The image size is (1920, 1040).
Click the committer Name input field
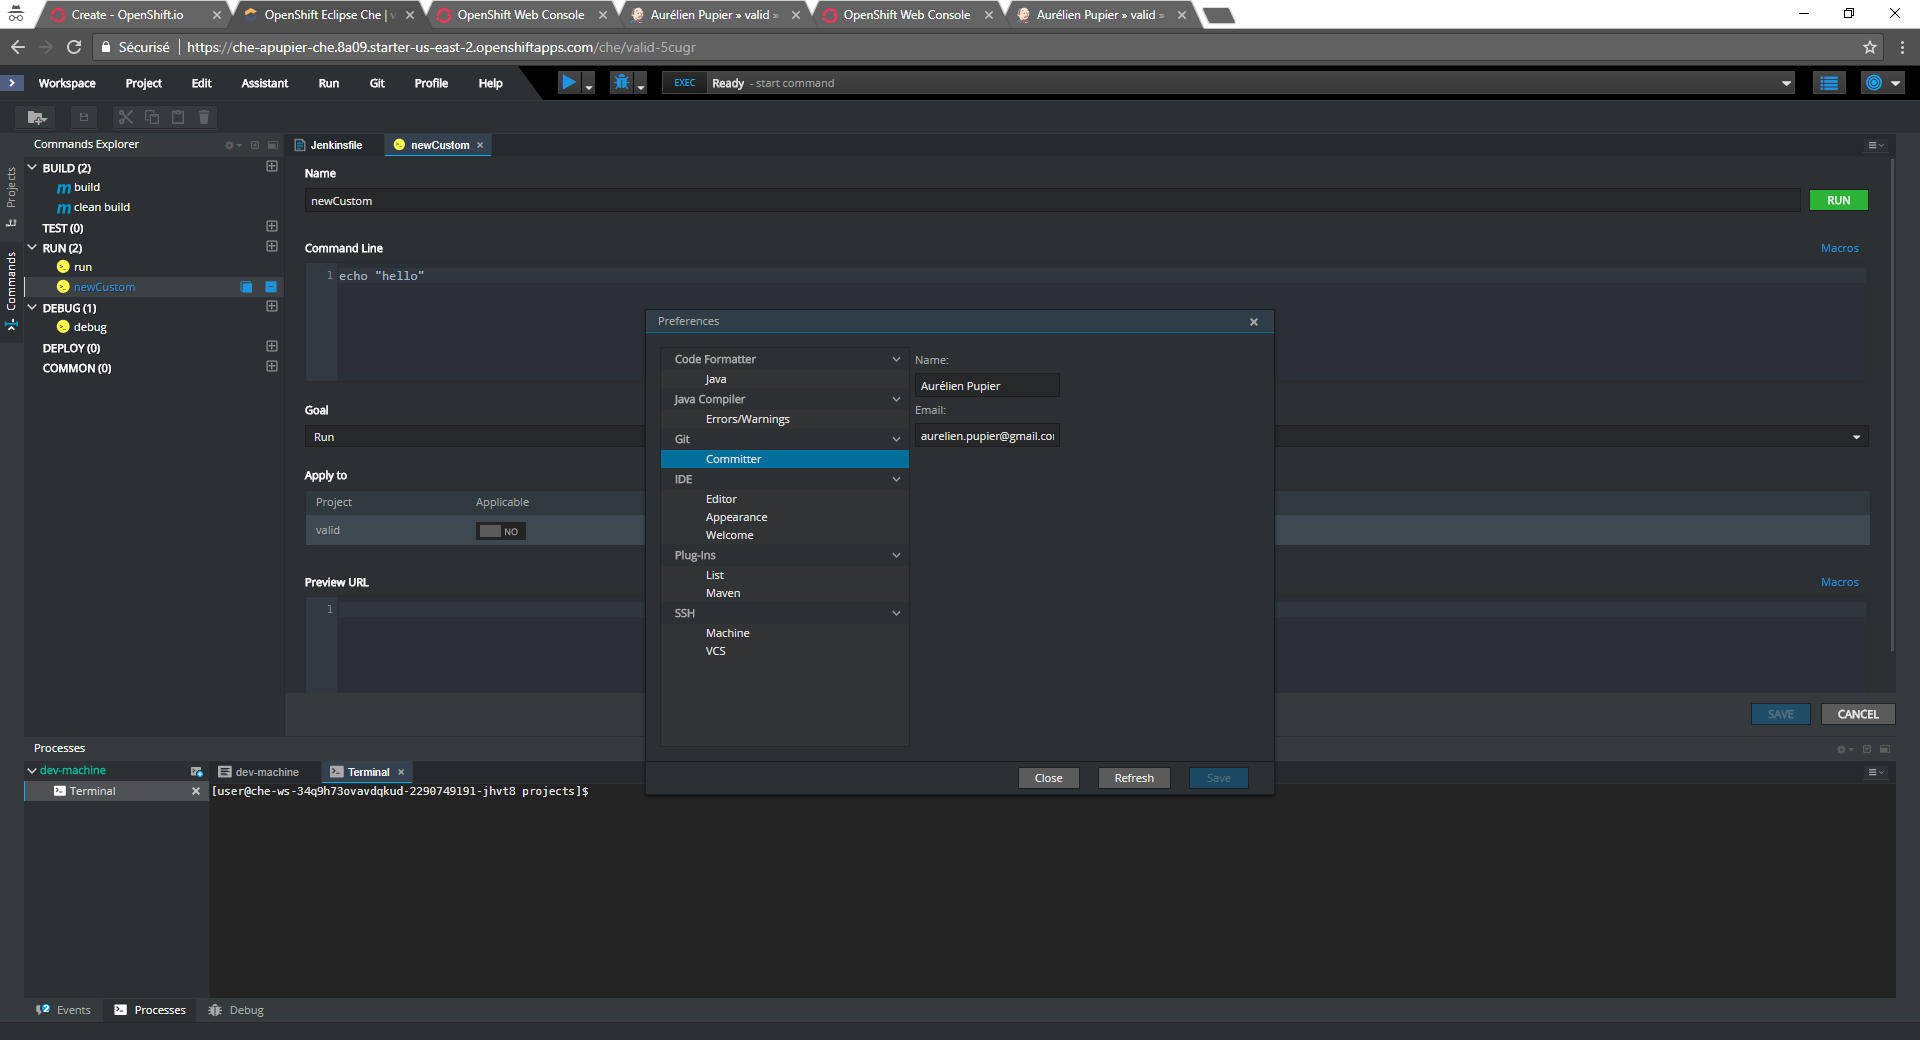pos(987,386)
